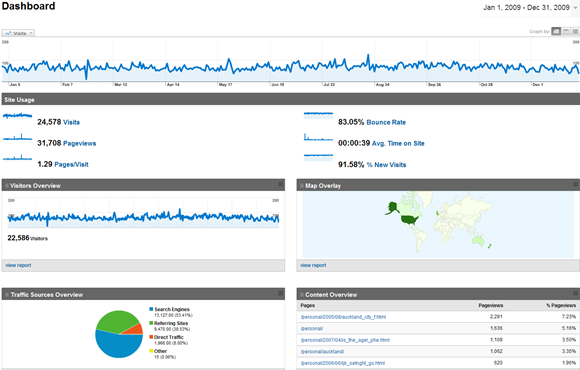Click the May 17 label on the visits graph
The width and height of the screenshot is (580, 370).
click(226, 85)
